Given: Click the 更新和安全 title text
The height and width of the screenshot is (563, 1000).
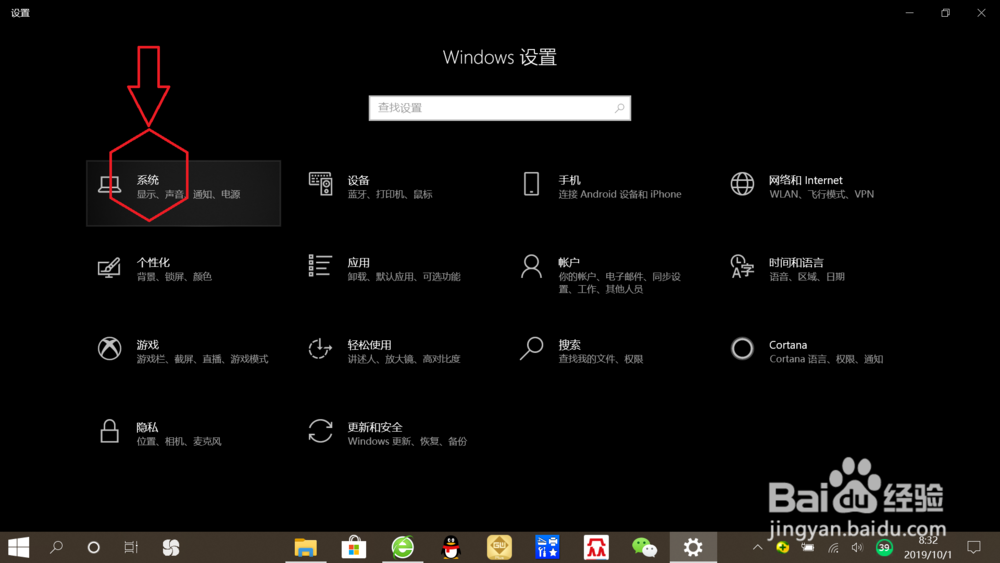Looking at the screenshot, I should tap(375, 427).
